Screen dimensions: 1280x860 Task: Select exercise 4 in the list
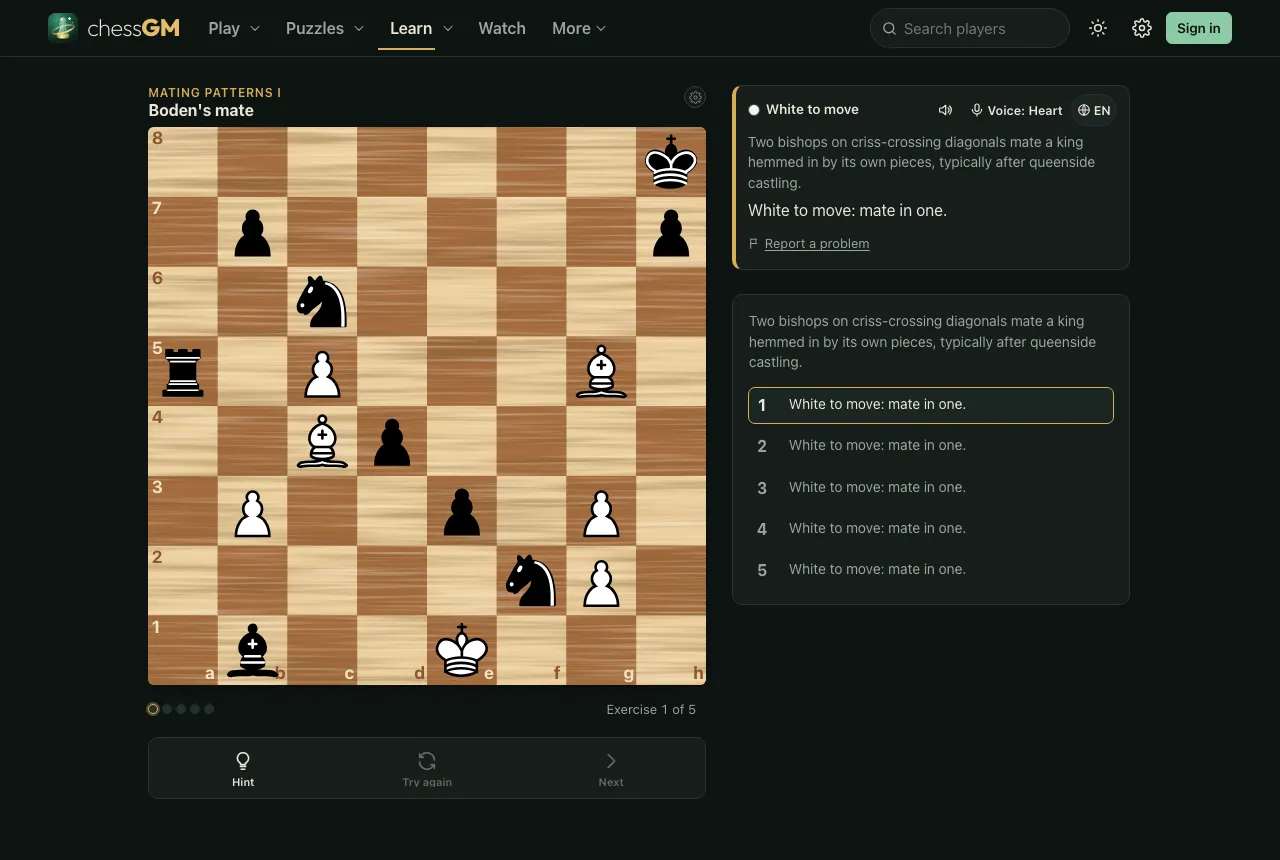pyautogui.click(x=931, y=529)
